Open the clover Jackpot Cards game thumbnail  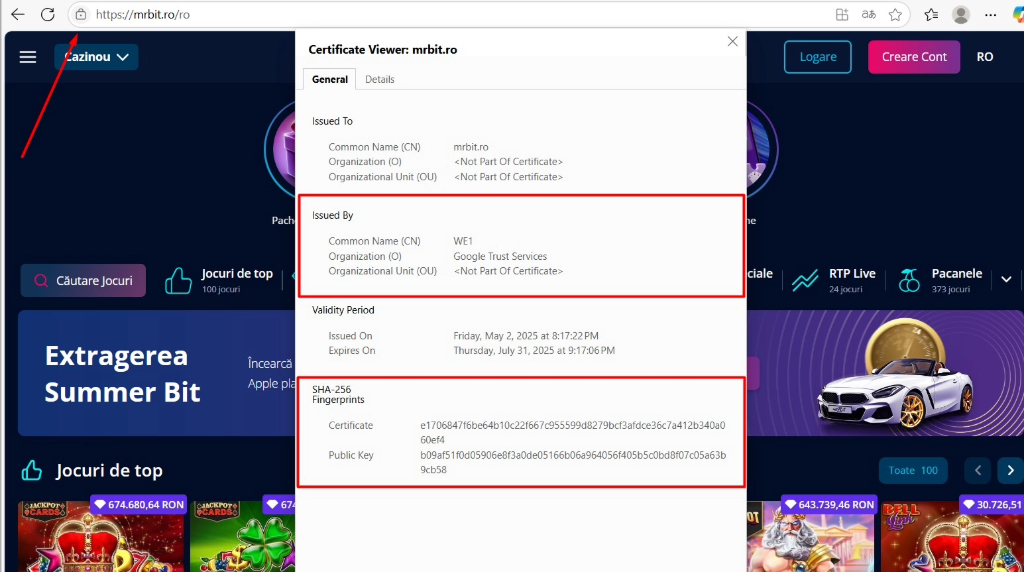click(x=242, y=535)
